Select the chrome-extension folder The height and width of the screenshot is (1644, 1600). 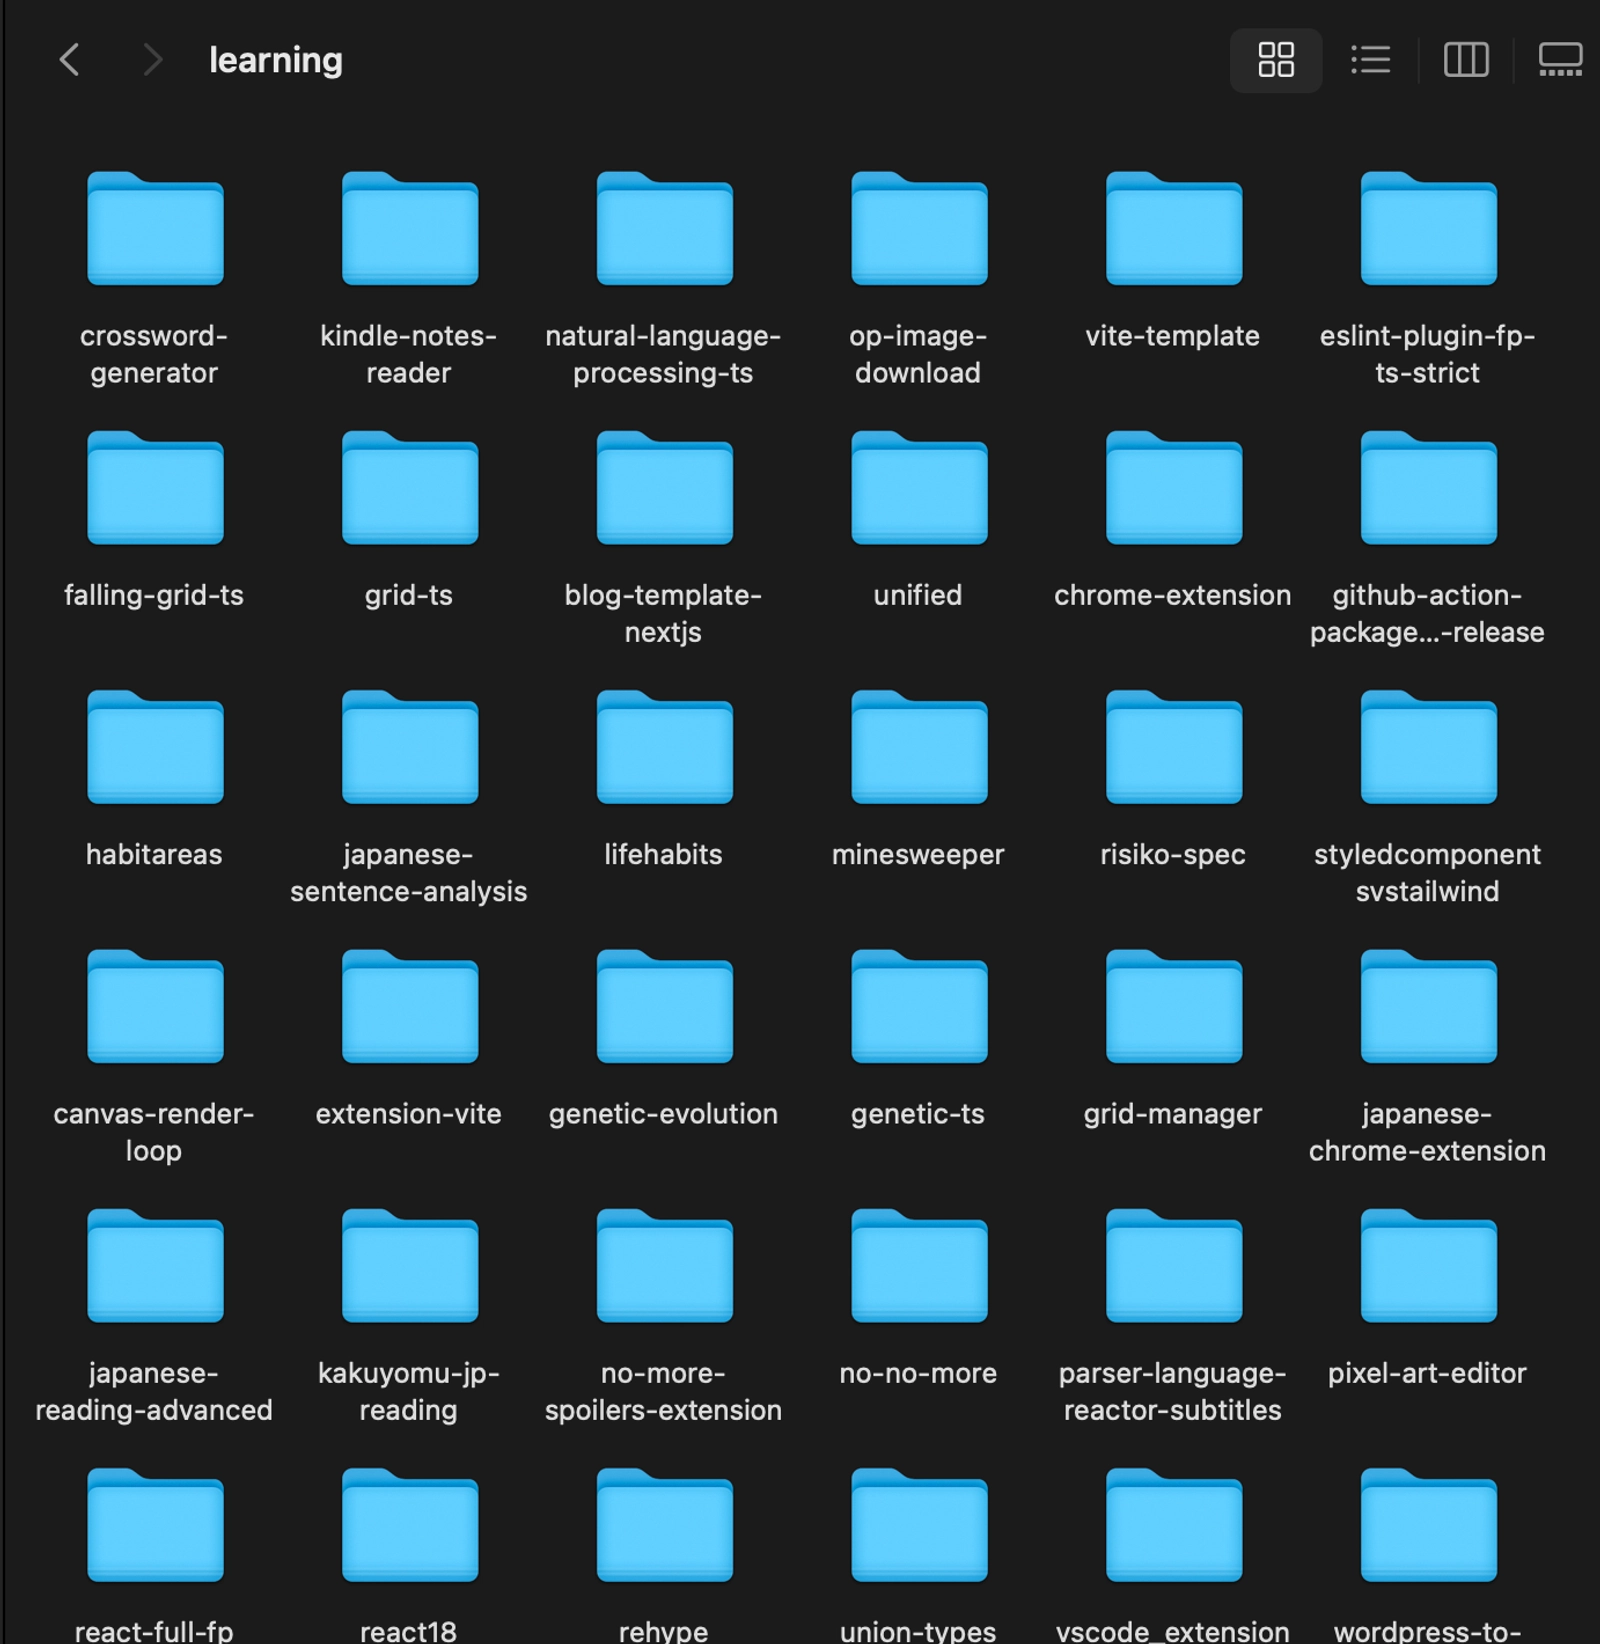(x=1173, y=489)
